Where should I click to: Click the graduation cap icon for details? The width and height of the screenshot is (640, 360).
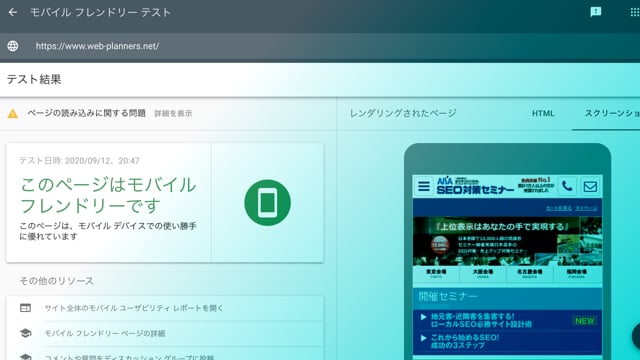click(25, 333)
